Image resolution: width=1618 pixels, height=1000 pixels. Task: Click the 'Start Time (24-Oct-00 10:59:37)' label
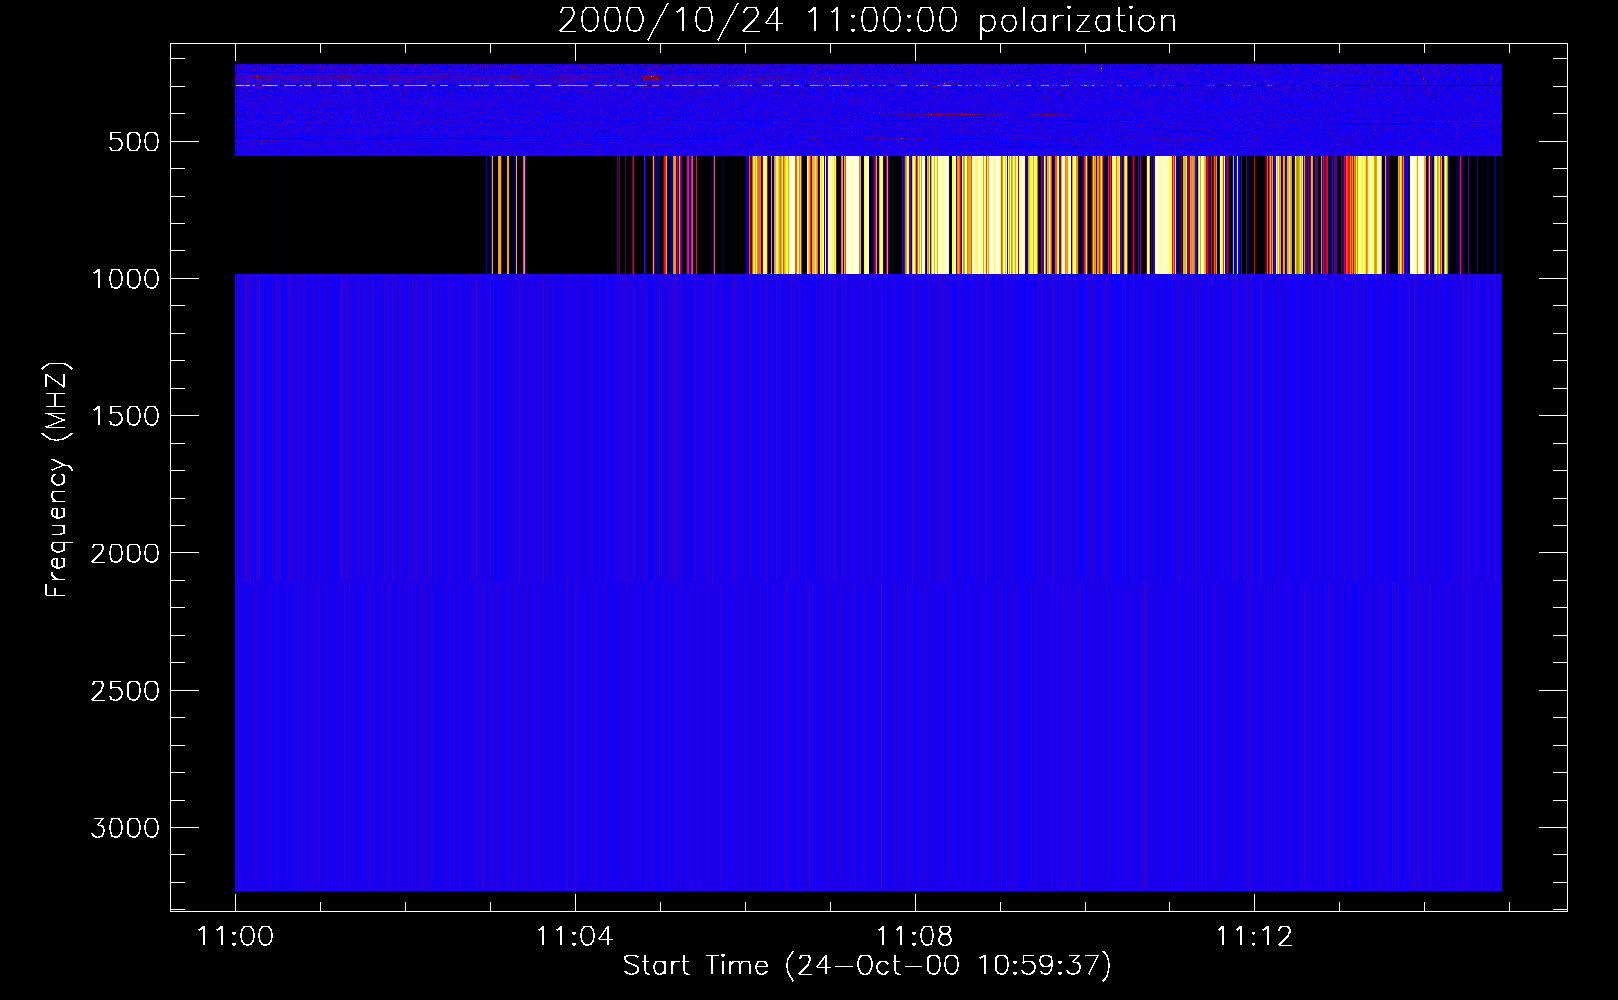pos(867,966)
